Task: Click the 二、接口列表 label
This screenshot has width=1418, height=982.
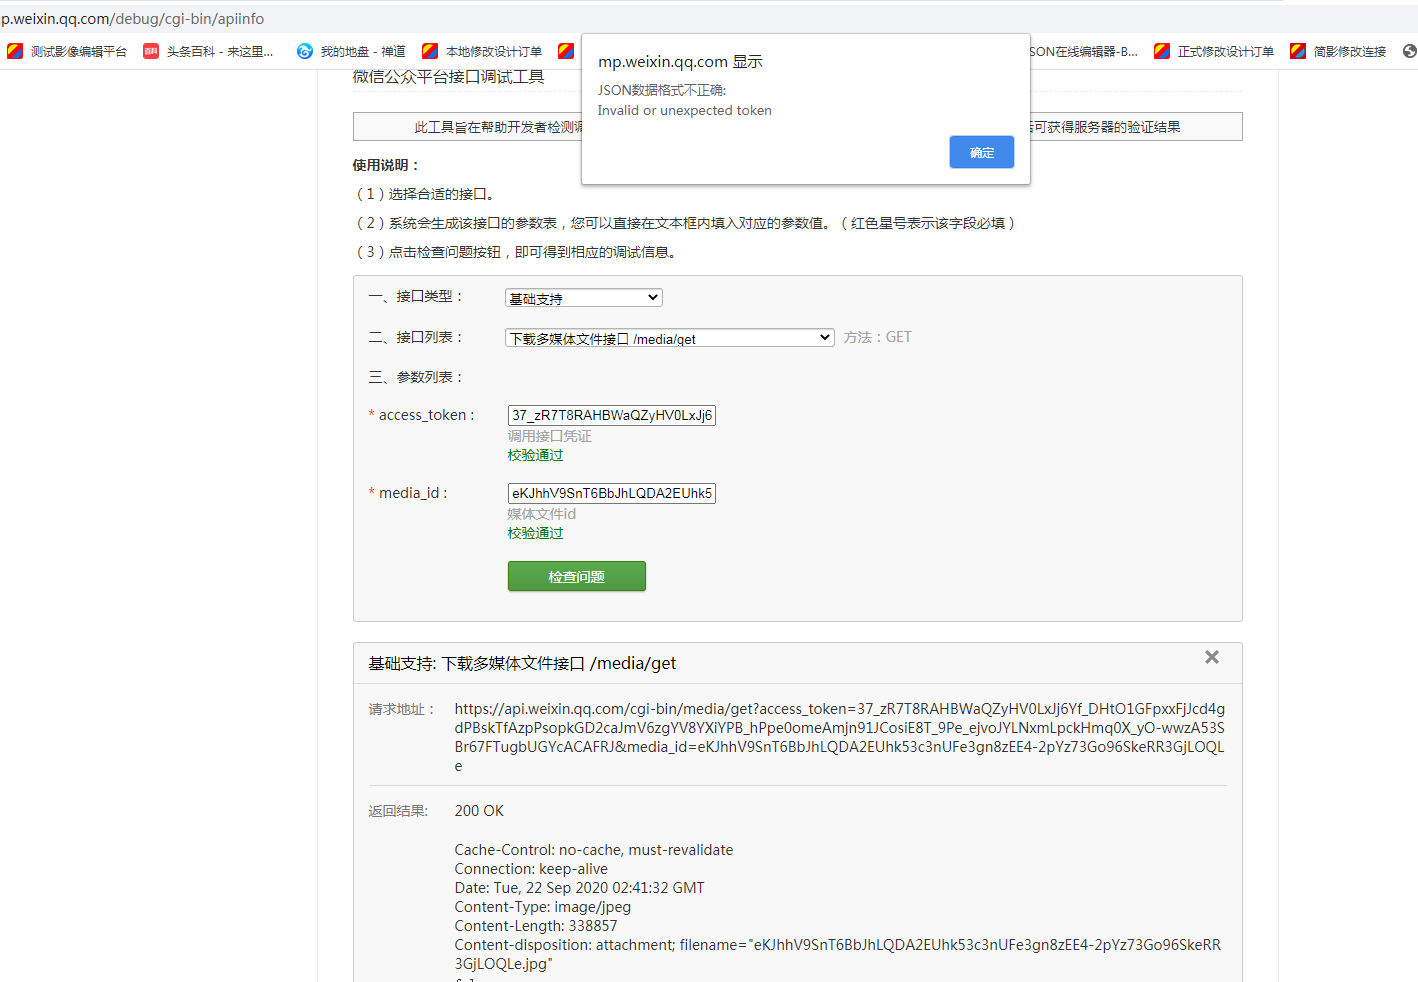Action: point(416,337)
